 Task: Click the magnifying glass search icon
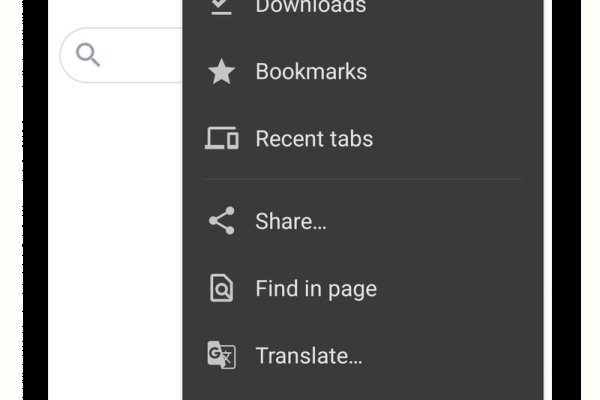(89, 56)
